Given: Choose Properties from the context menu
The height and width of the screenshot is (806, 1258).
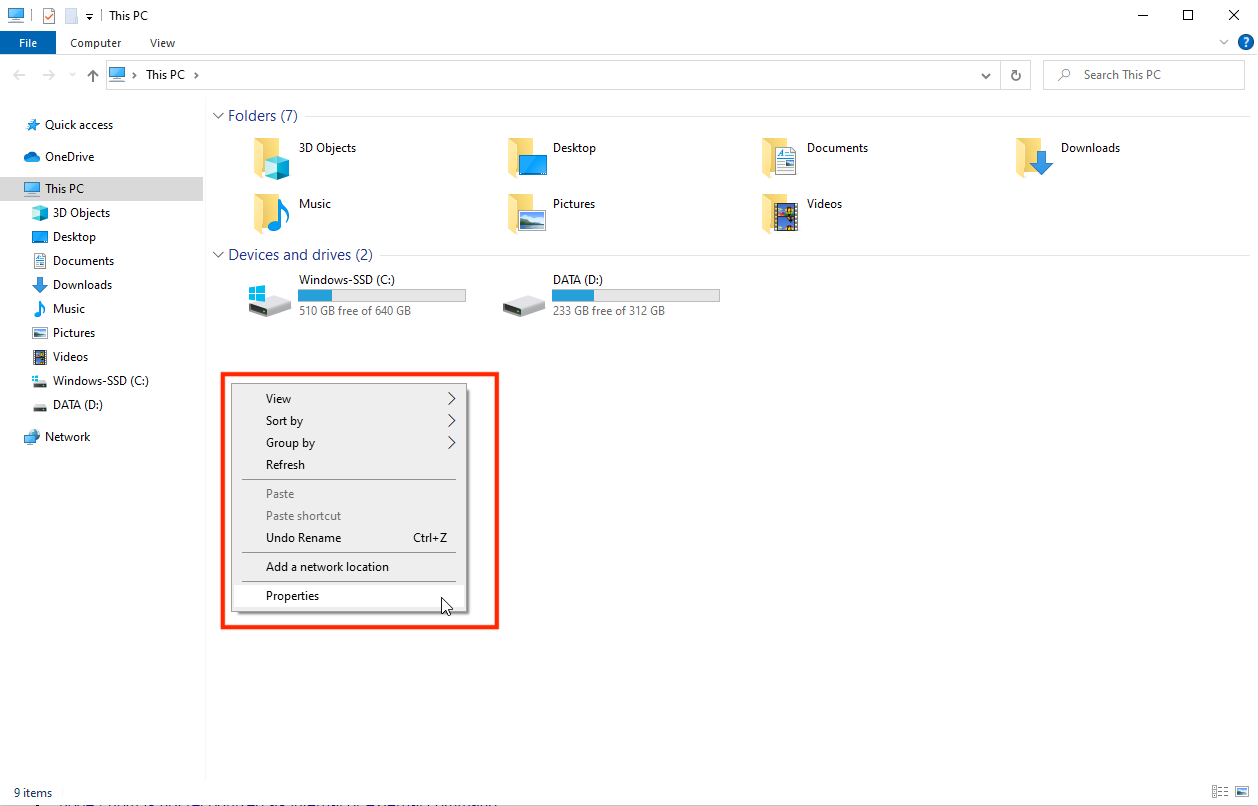Looking at the screenshot, I should (349, 596).
